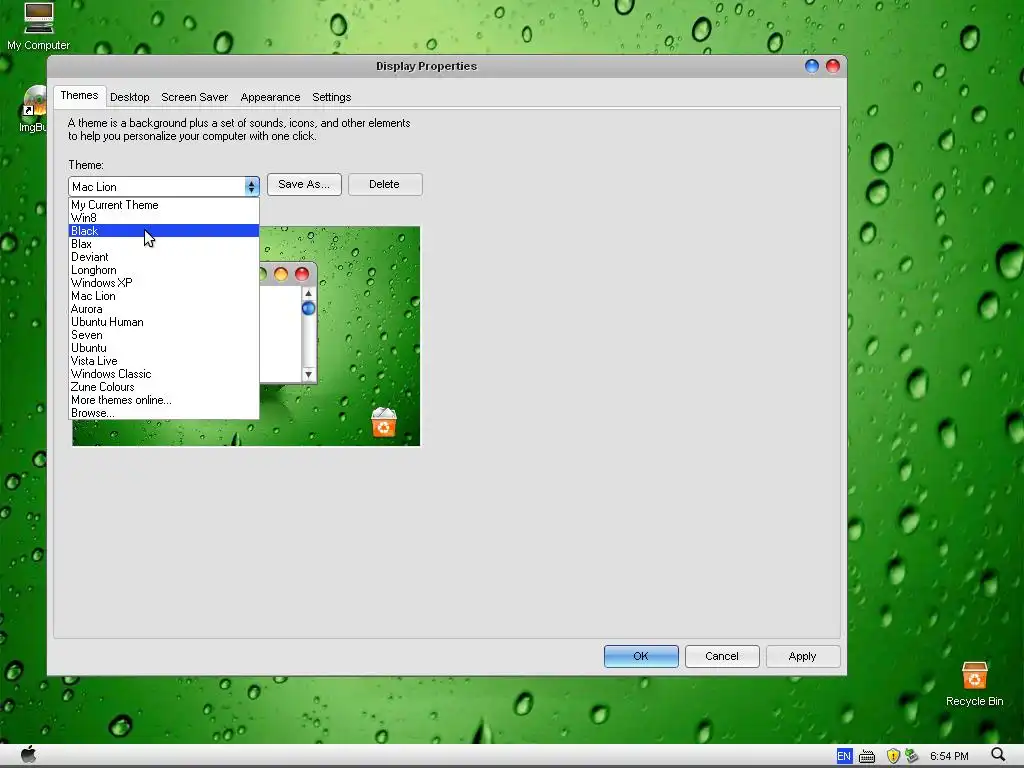Pick the Blax theme entry

(x=164, y=244)
